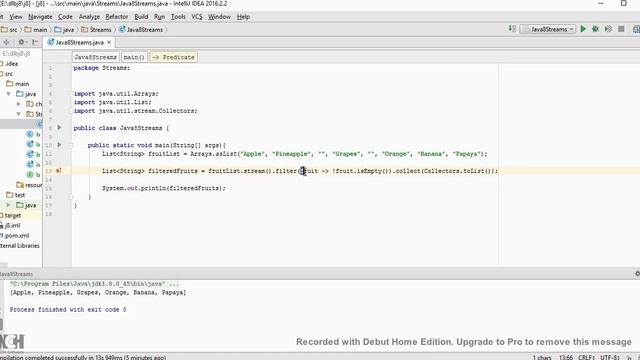Open the Run menu
The height and width of the screenshot is (360, 640).
160,17
